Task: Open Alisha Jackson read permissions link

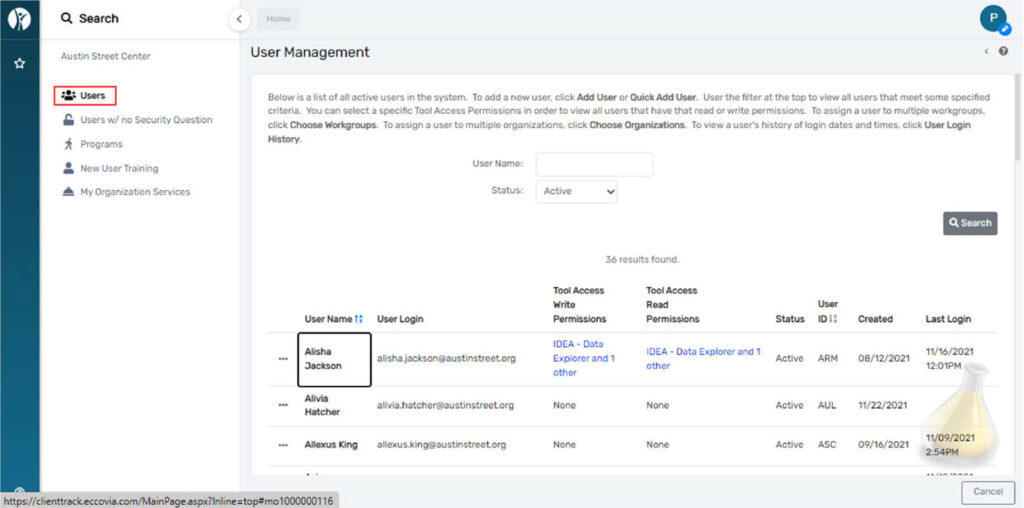Action: point(703,358)
